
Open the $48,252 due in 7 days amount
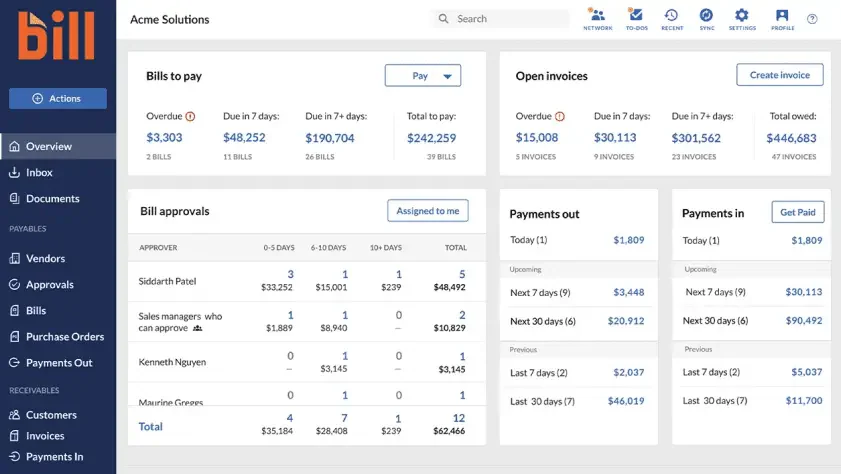244,138
